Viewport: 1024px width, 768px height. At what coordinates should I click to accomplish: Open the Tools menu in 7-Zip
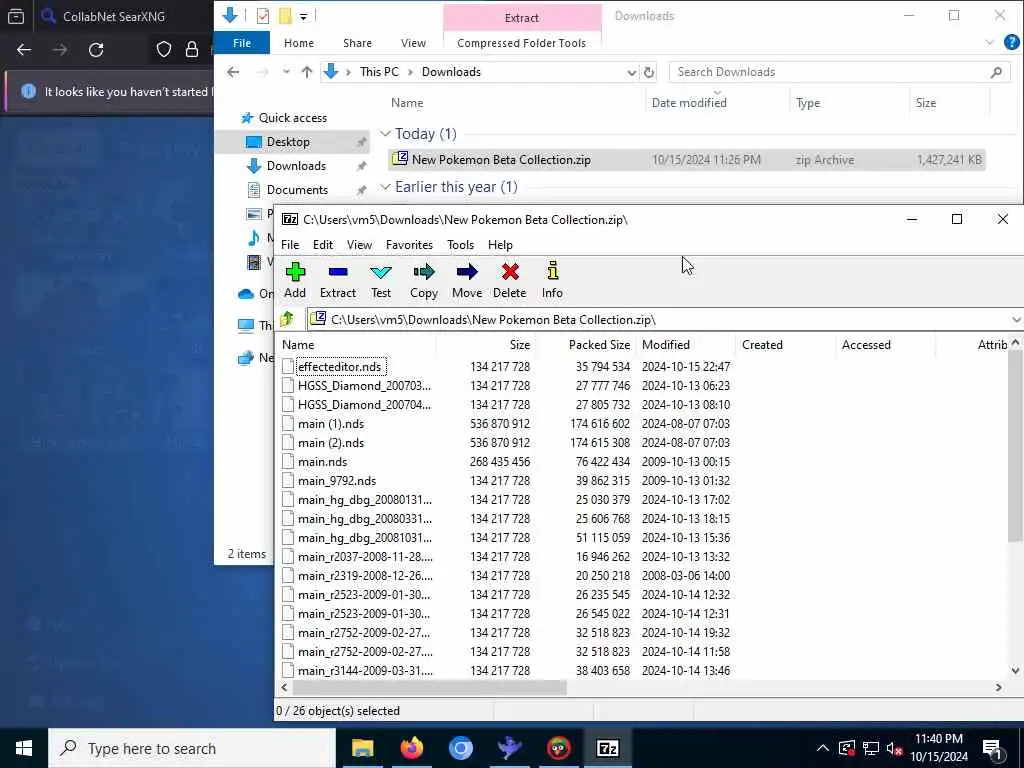460,245
